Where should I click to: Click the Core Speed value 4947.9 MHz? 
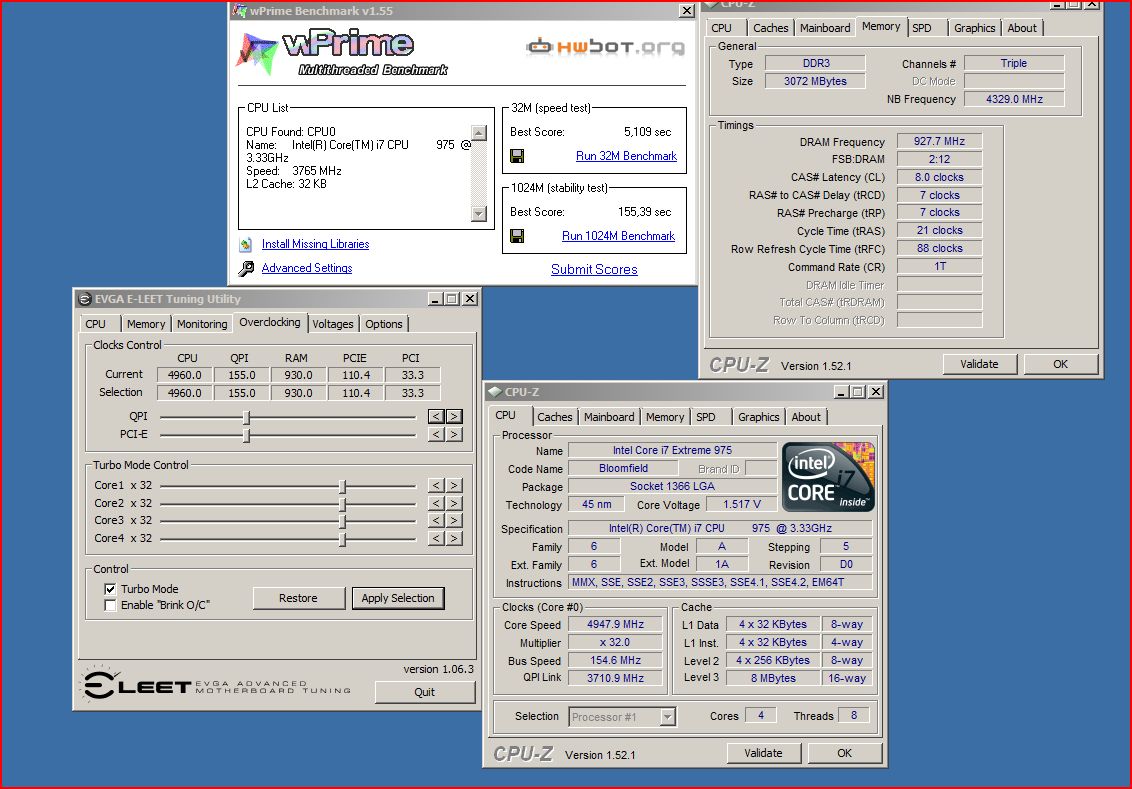(x=615, y=624)
